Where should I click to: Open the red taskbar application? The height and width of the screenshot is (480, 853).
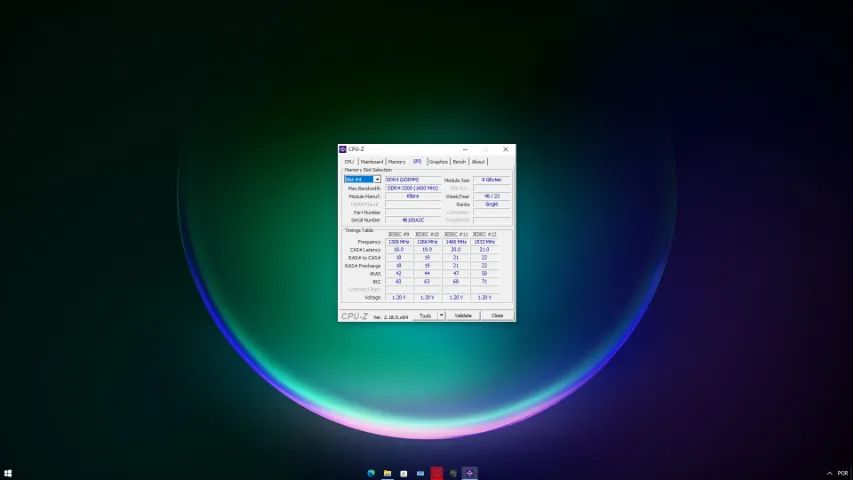437,473
